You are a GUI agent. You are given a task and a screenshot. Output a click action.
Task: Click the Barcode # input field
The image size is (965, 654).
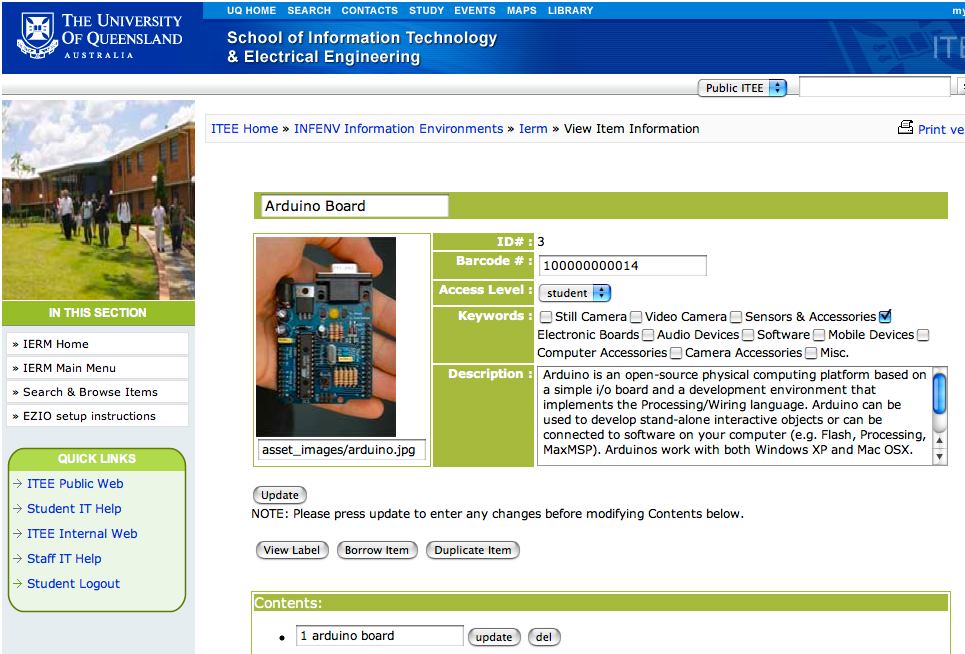pyautogui.click(x=623, y=266)
